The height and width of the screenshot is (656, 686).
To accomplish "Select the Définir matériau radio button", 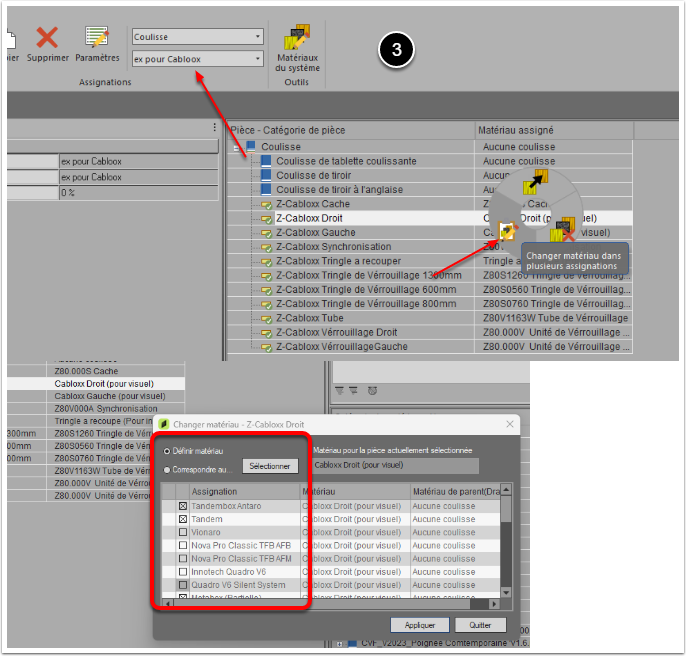I will coord(167,451).
